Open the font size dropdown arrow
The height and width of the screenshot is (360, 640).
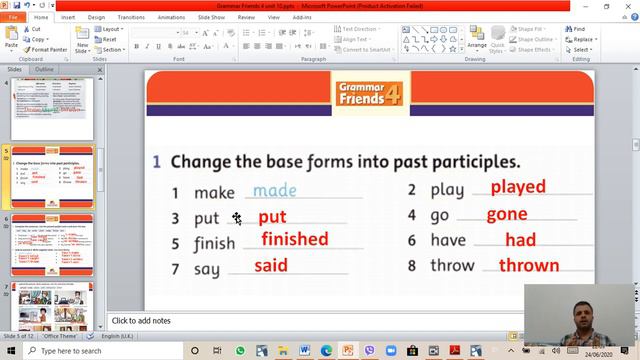(x=196, y=33)
